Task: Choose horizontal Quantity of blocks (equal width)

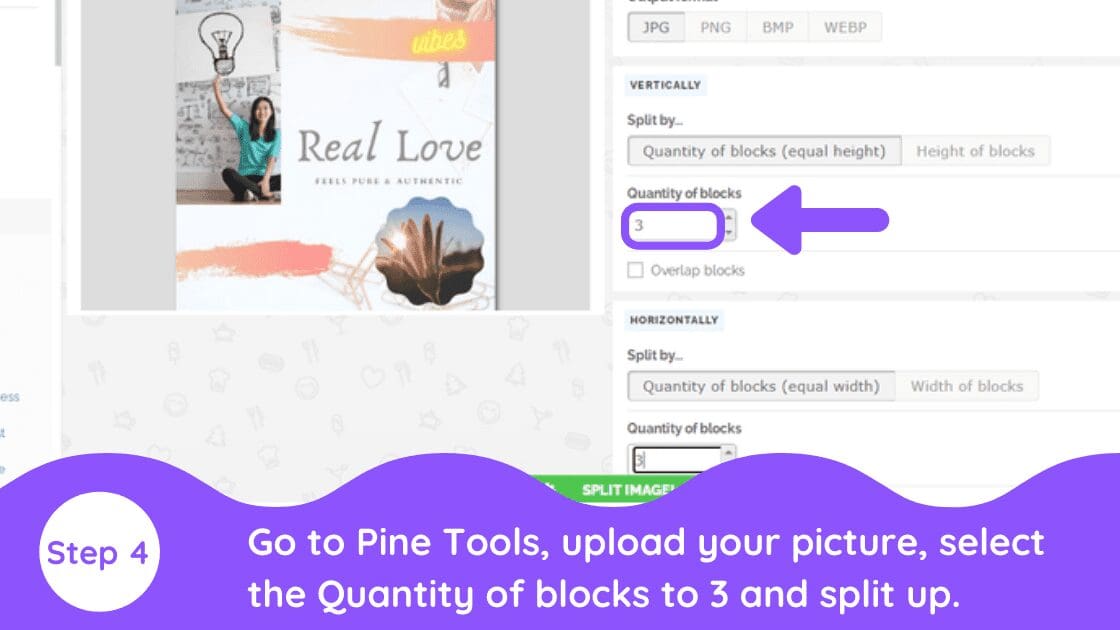Action: (761, 386)
